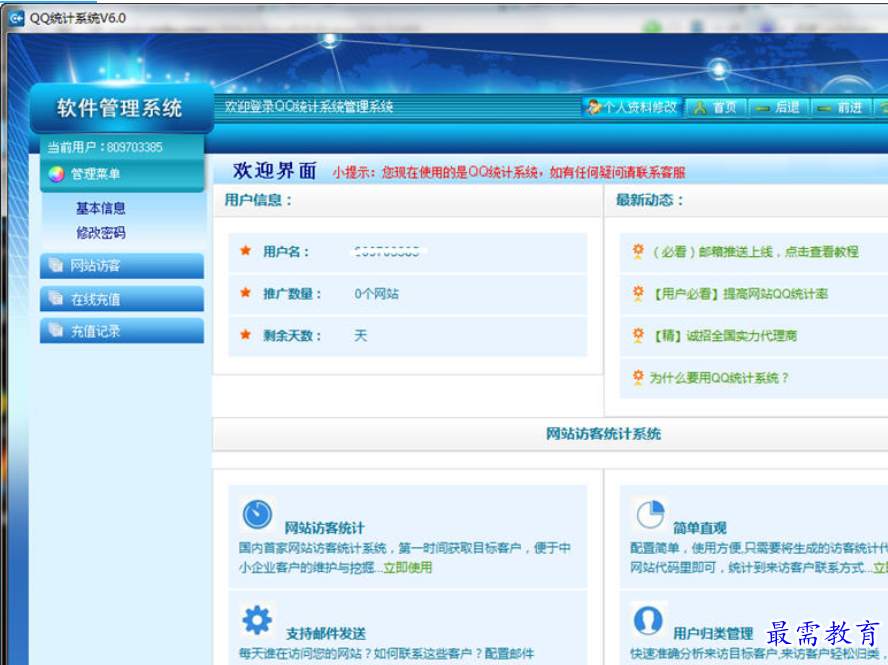Expand the 在线充值 sidebar menu
888x665 pixels.
point(122,299)
